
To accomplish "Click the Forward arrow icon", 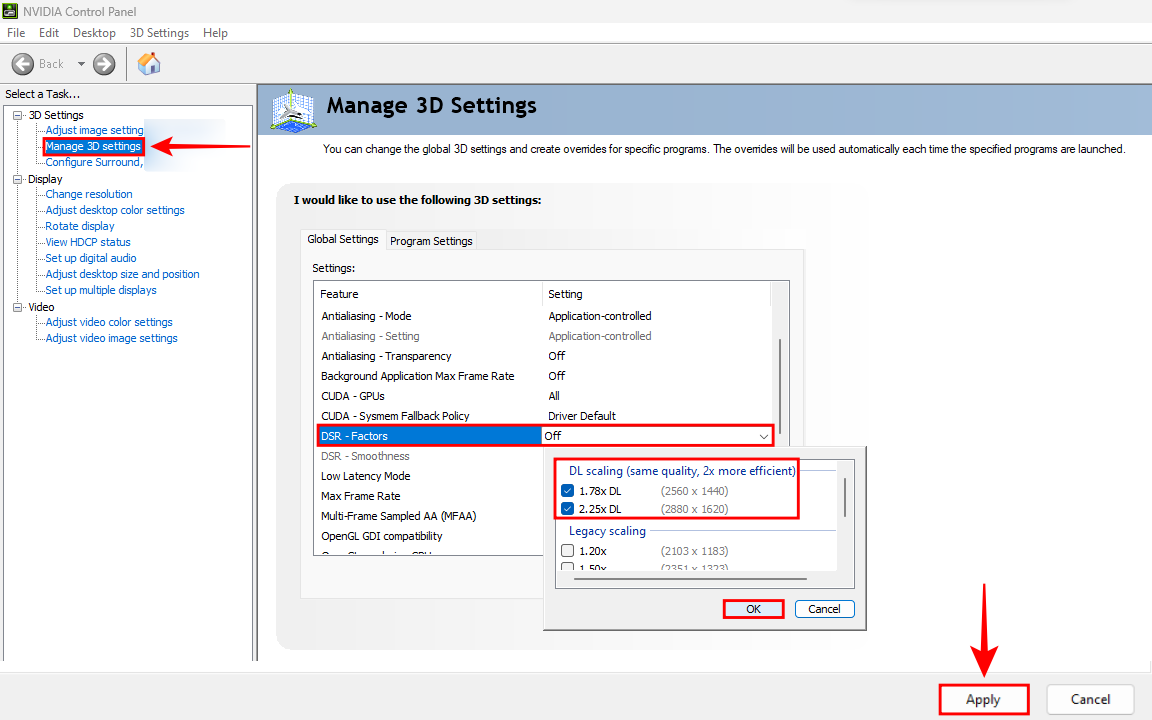I will pos(104,64).
